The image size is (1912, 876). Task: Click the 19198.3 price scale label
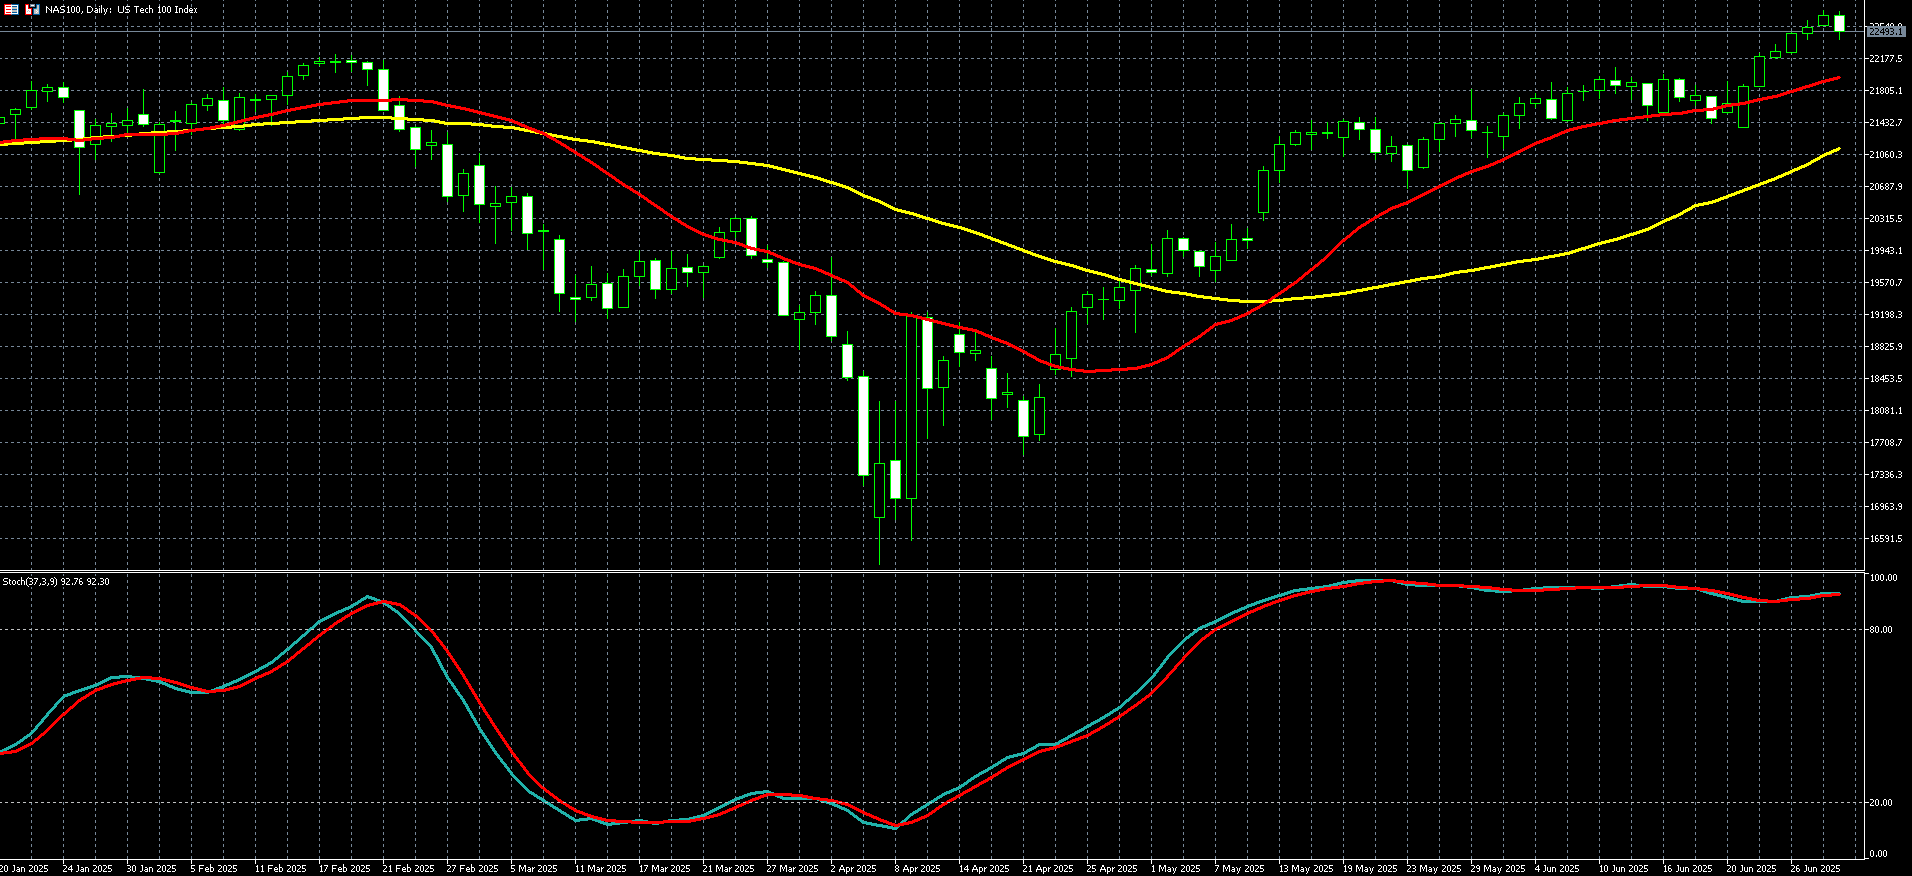1885,315
